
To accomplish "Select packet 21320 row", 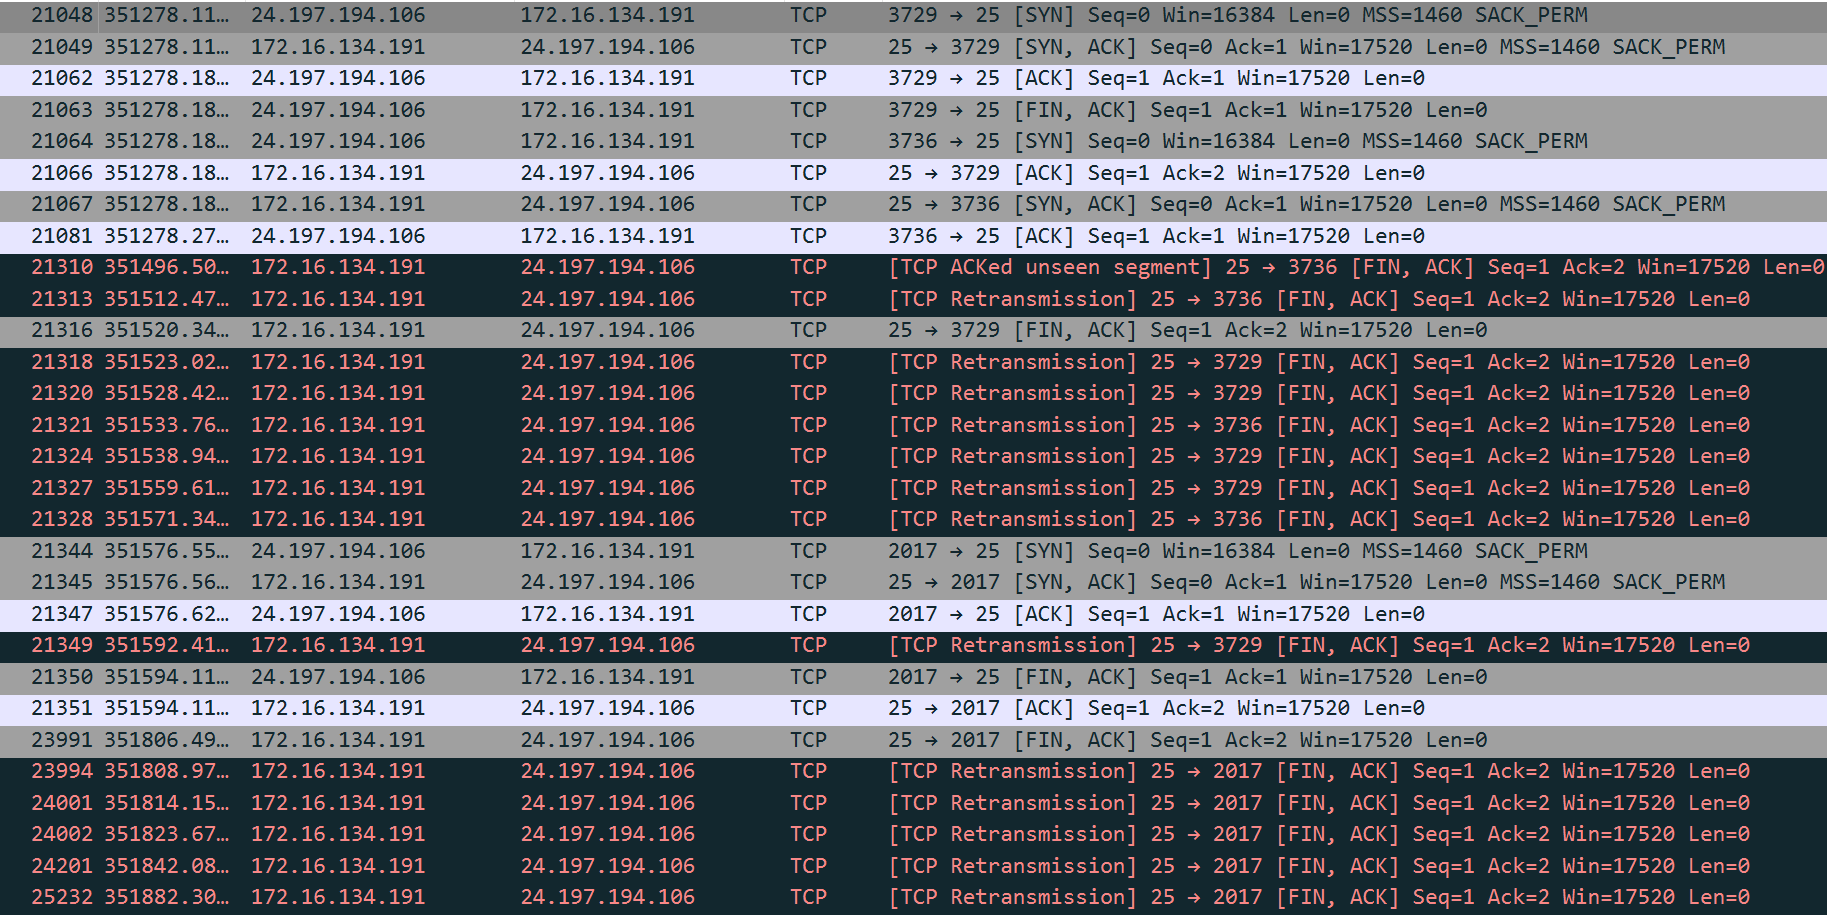I will (x=913, y=393).
